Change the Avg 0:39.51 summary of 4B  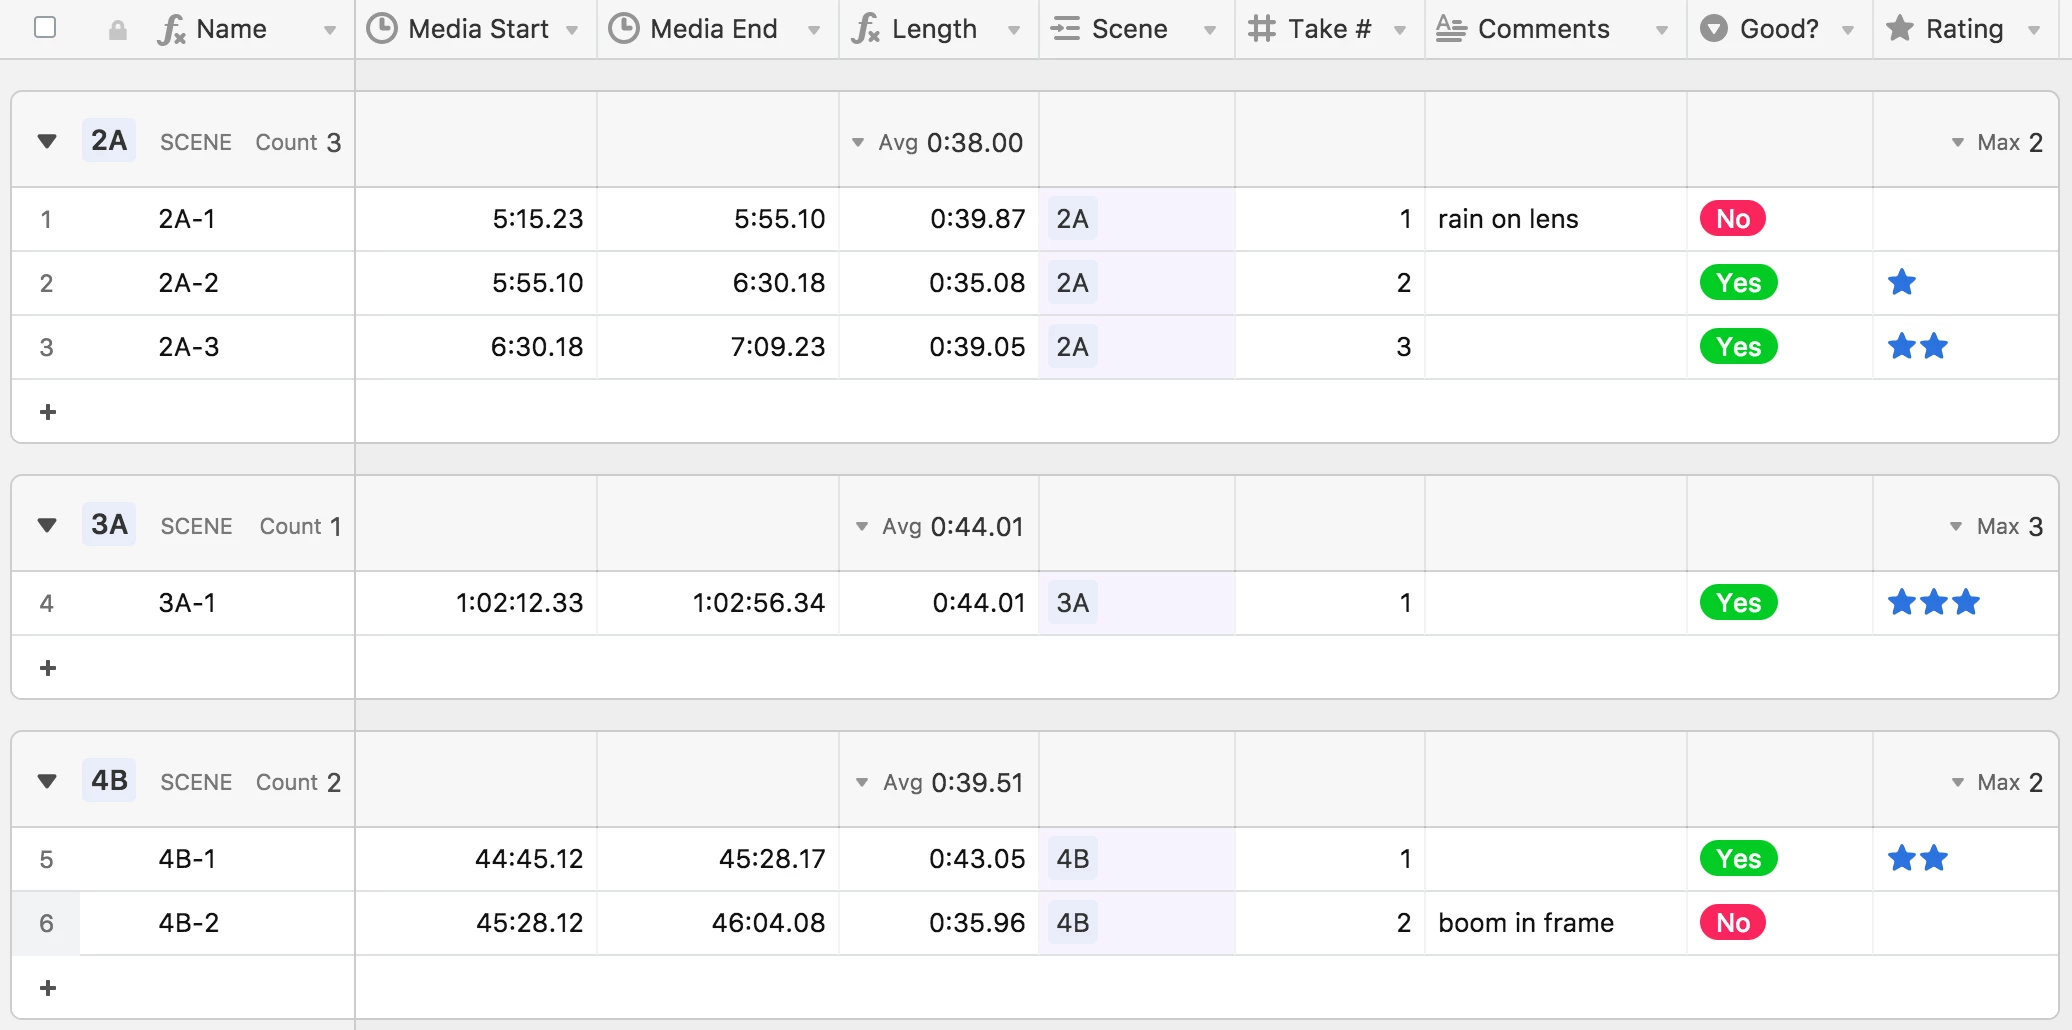[x=939, y=782]
